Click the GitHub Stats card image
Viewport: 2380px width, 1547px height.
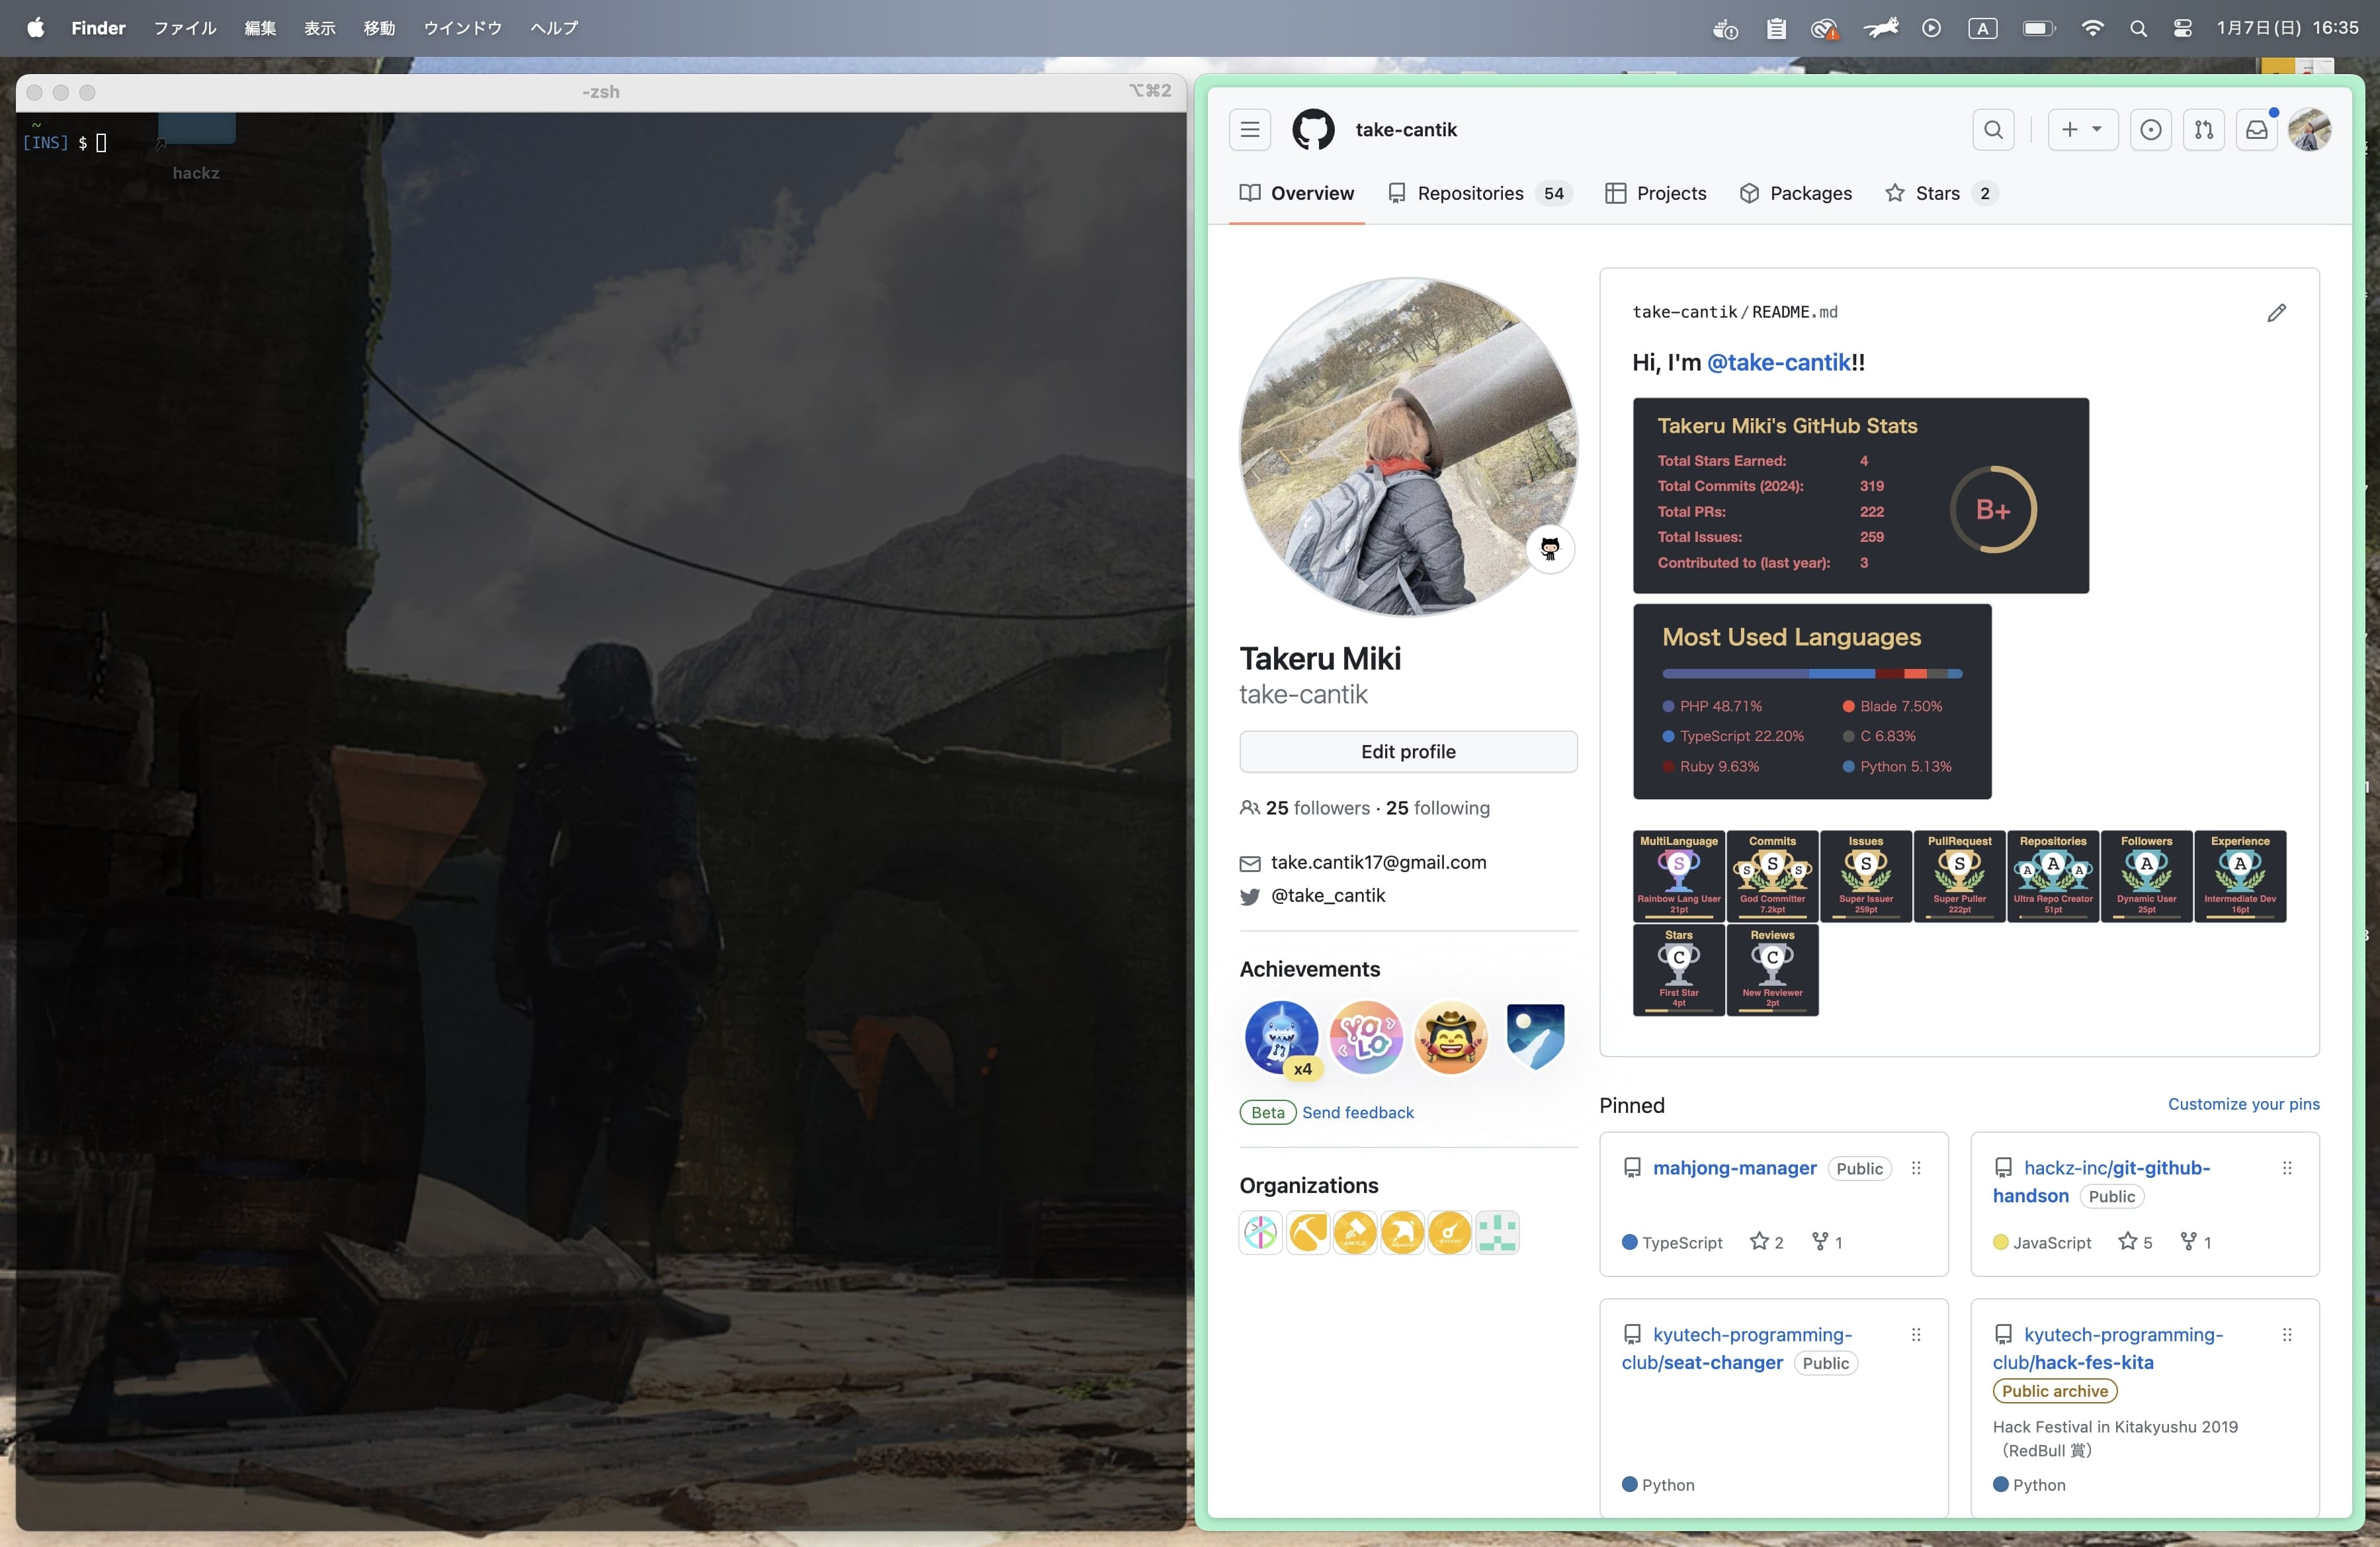(1860, 496)
